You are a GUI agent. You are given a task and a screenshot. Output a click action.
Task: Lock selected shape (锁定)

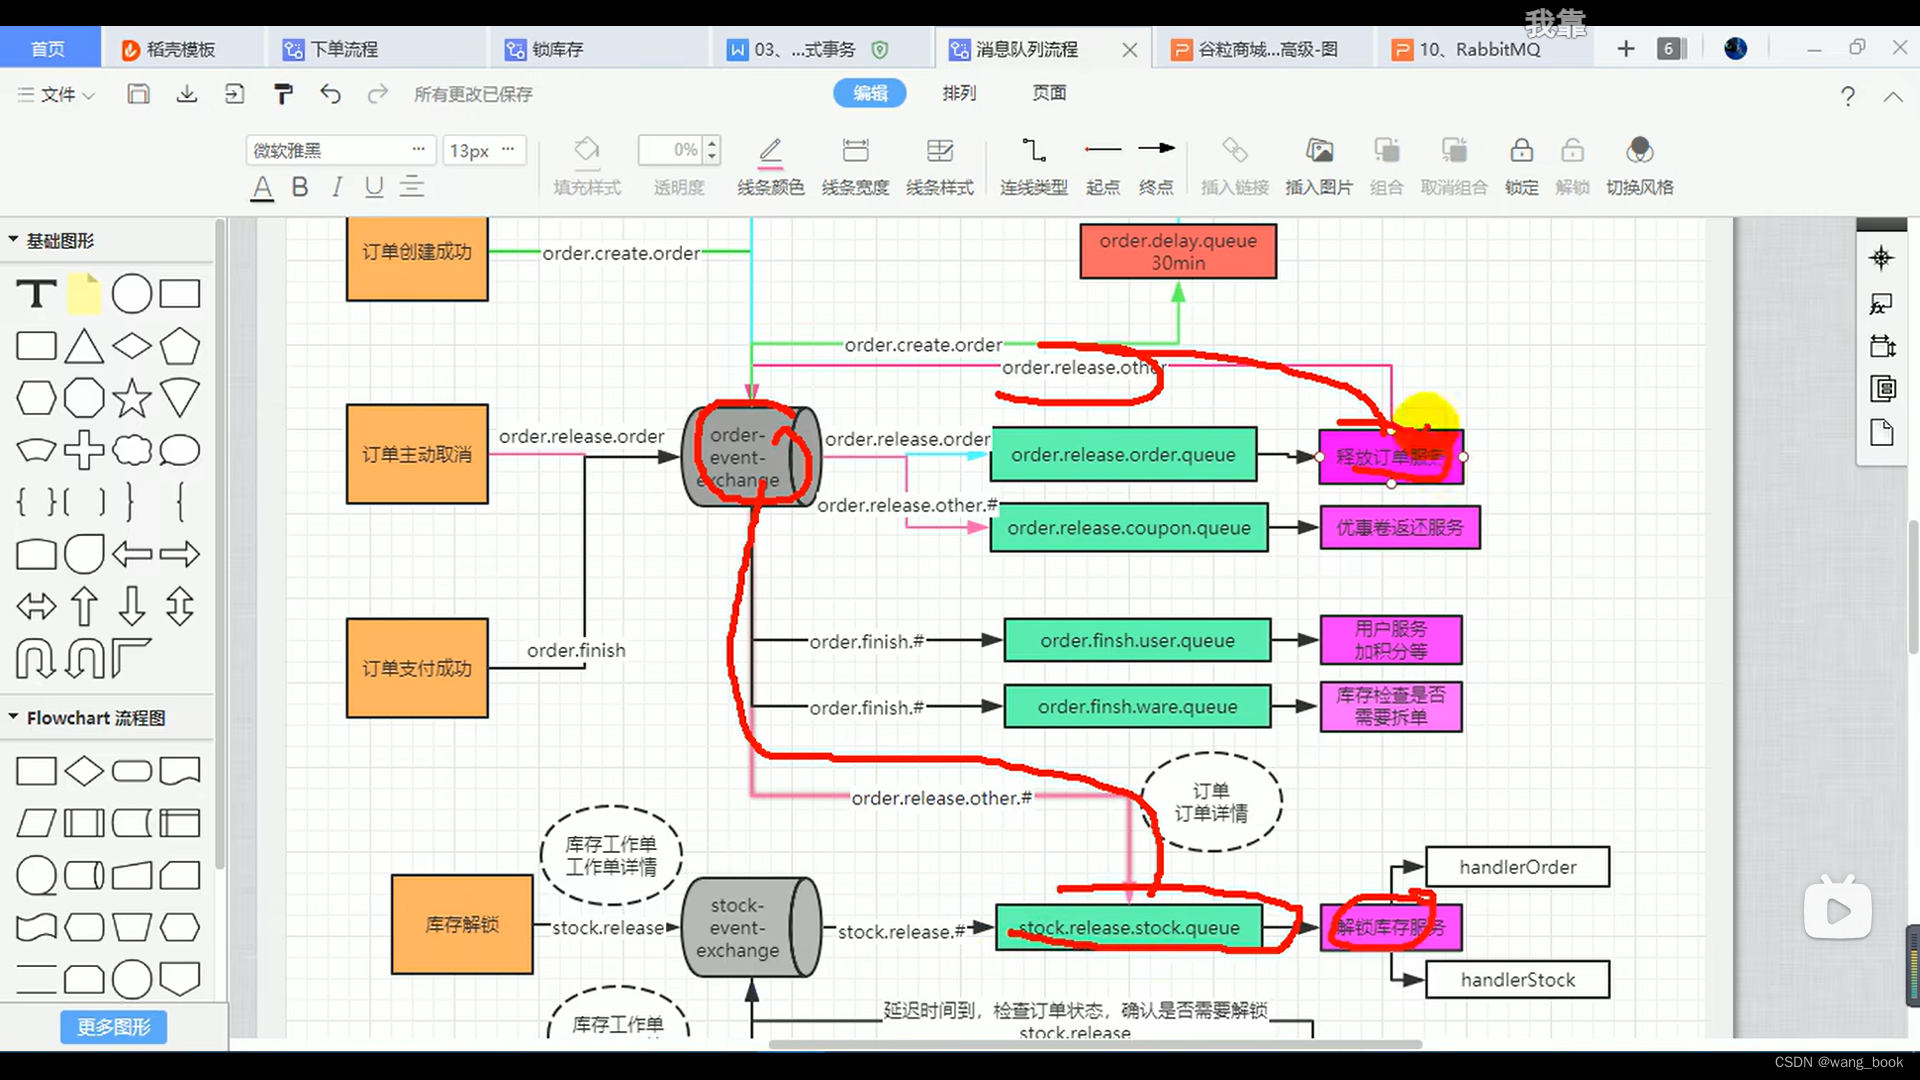coord(1522,166)
